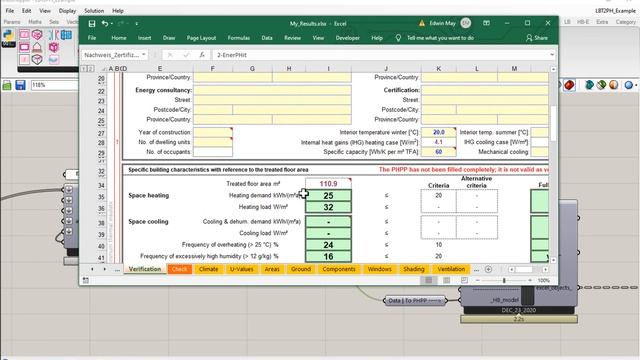
Task: Switch to the Climate sheet tab
Action: click(209, 269)
